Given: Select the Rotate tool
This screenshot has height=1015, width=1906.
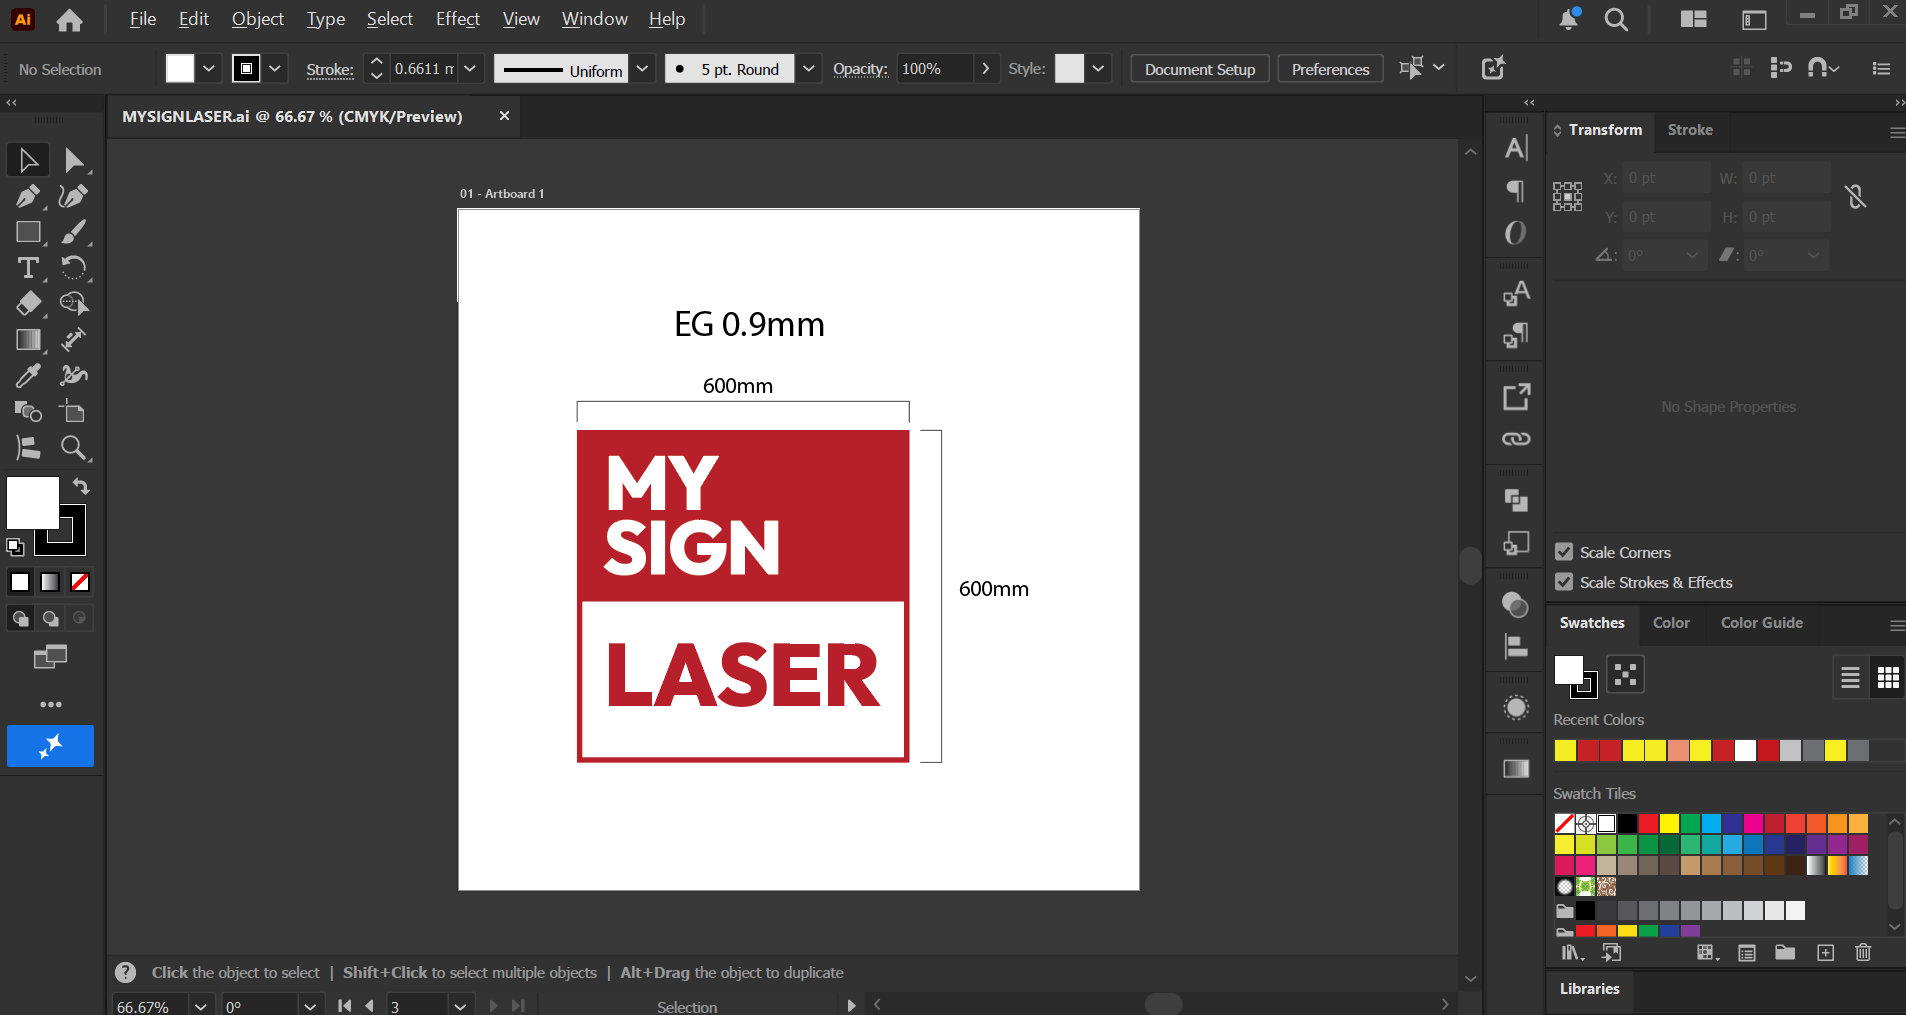Looking at the screenshot, I should pyautogui.click(x=73, y=268).
